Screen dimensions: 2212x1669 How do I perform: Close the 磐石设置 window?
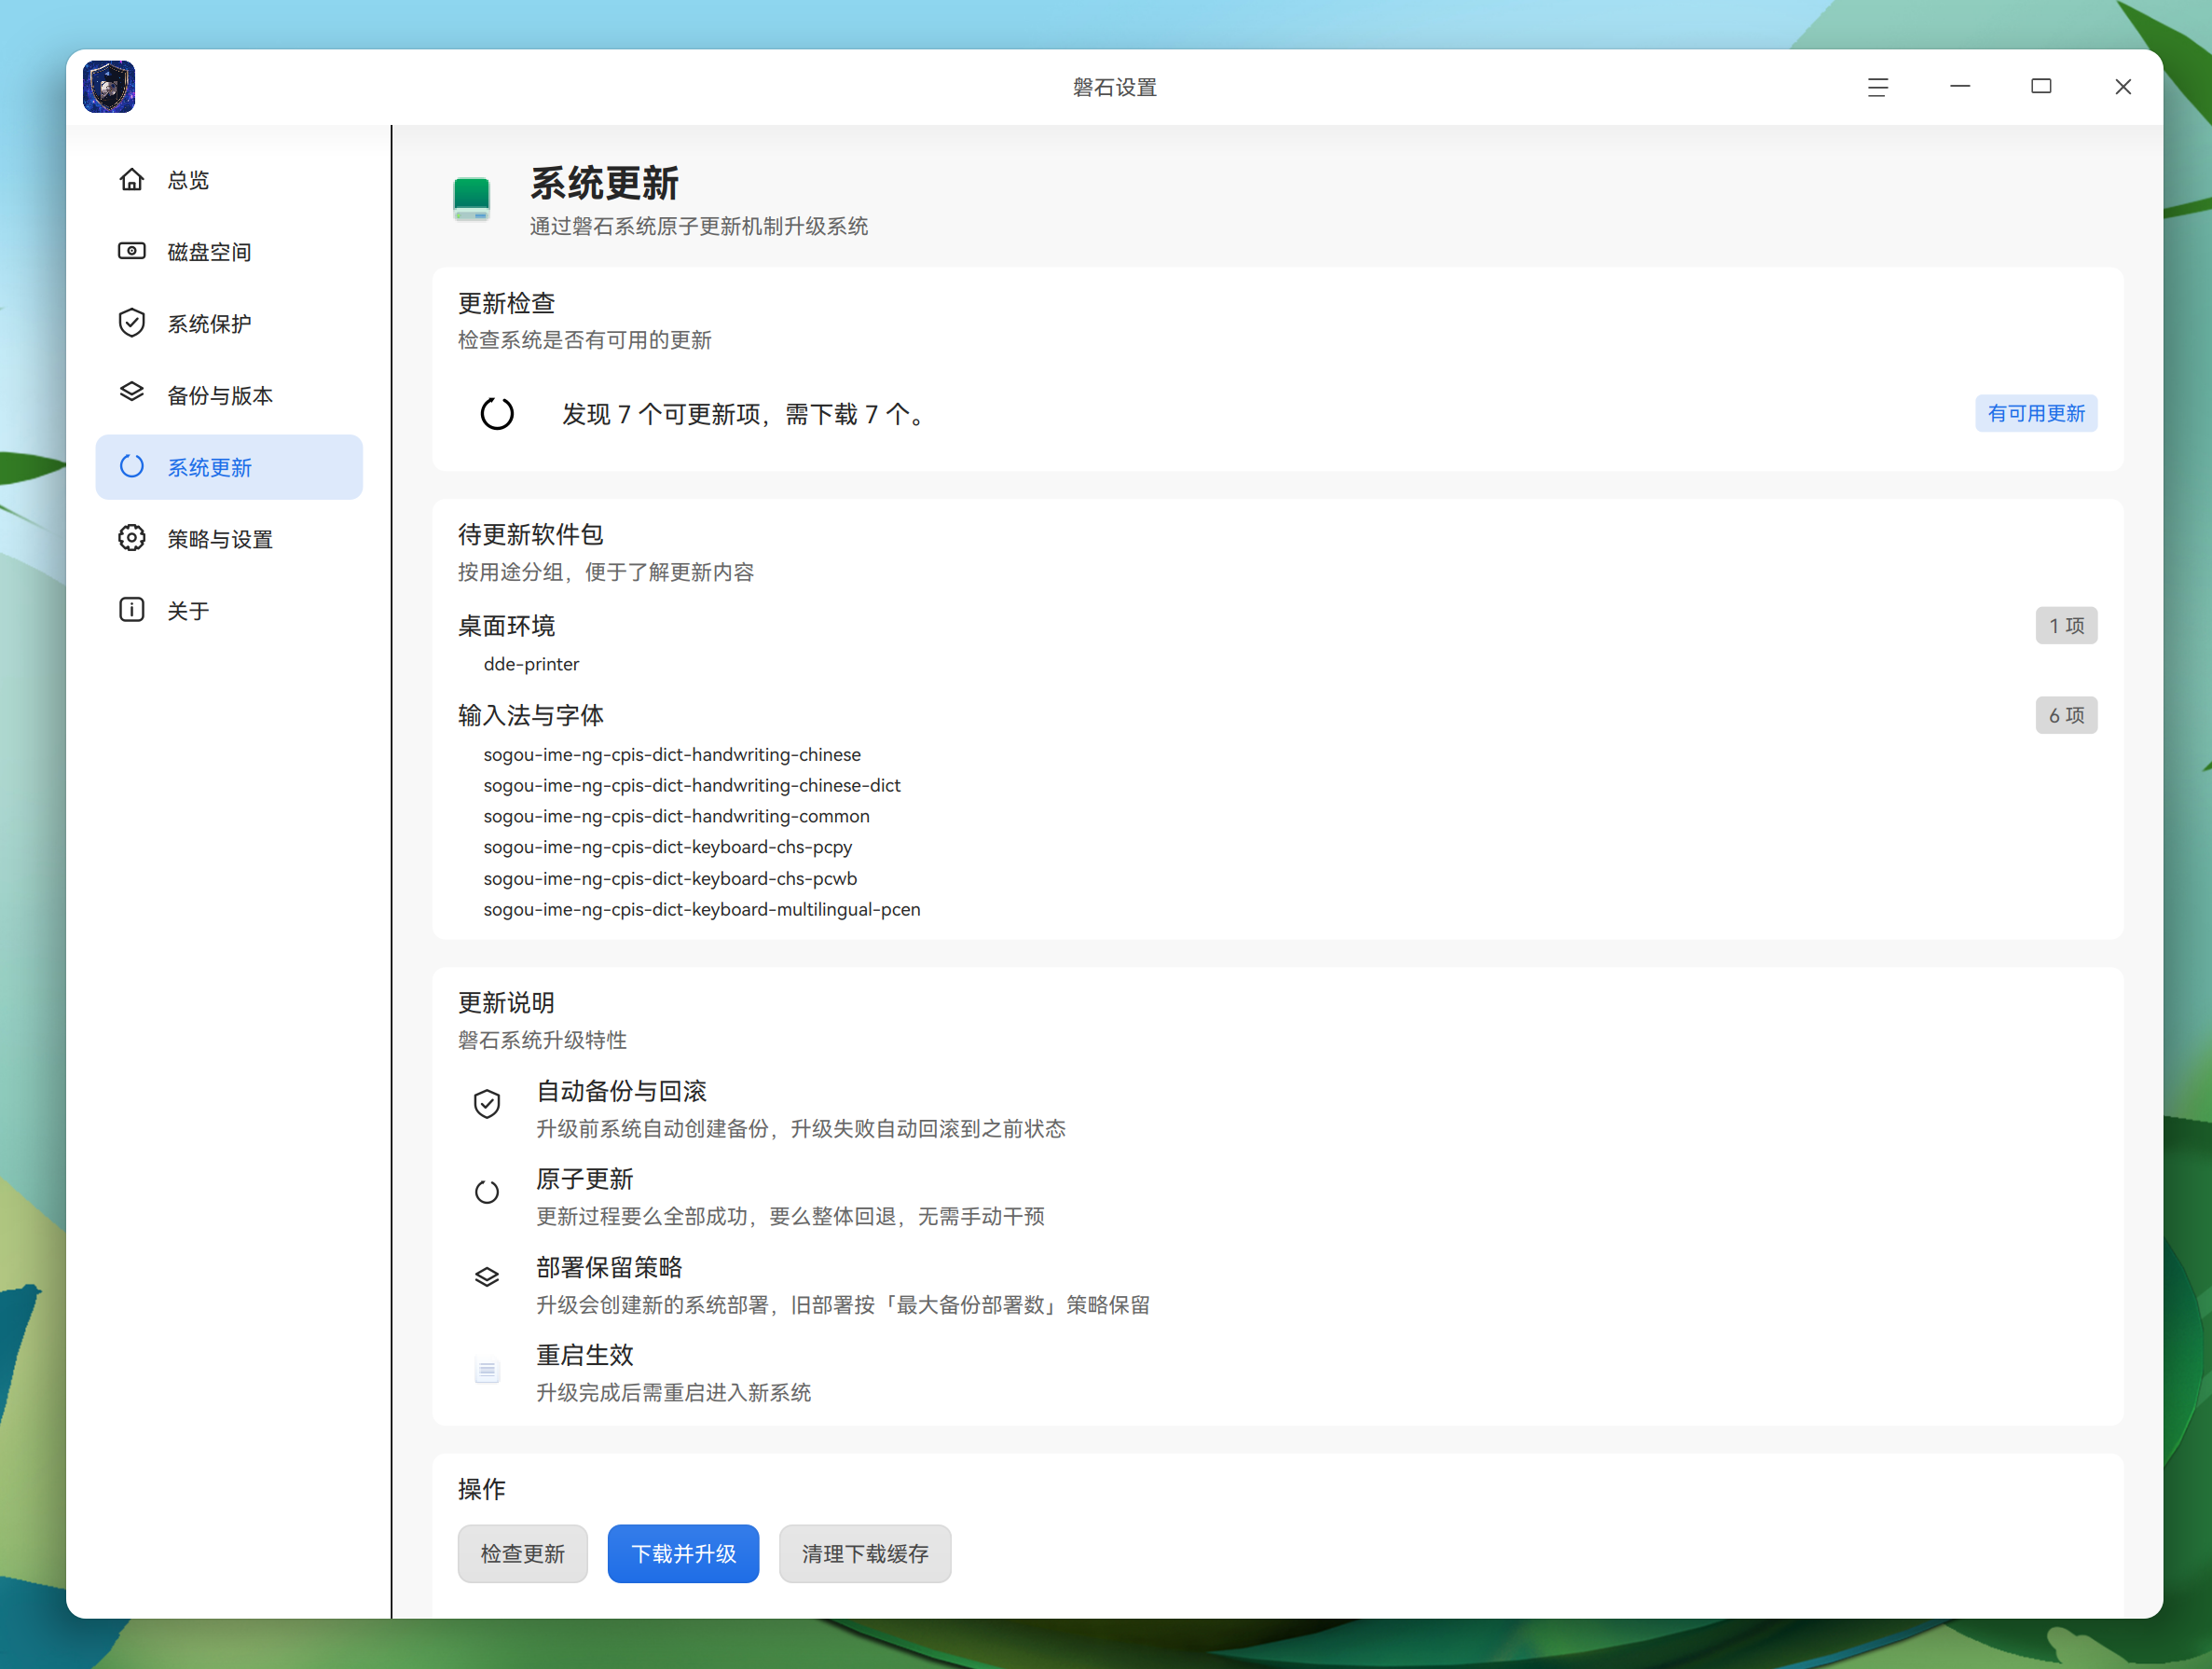click(2123, 87)
